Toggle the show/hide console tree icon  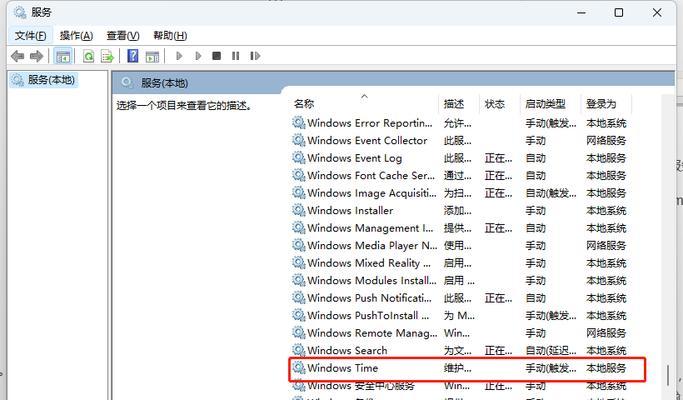tap(63, 56)
